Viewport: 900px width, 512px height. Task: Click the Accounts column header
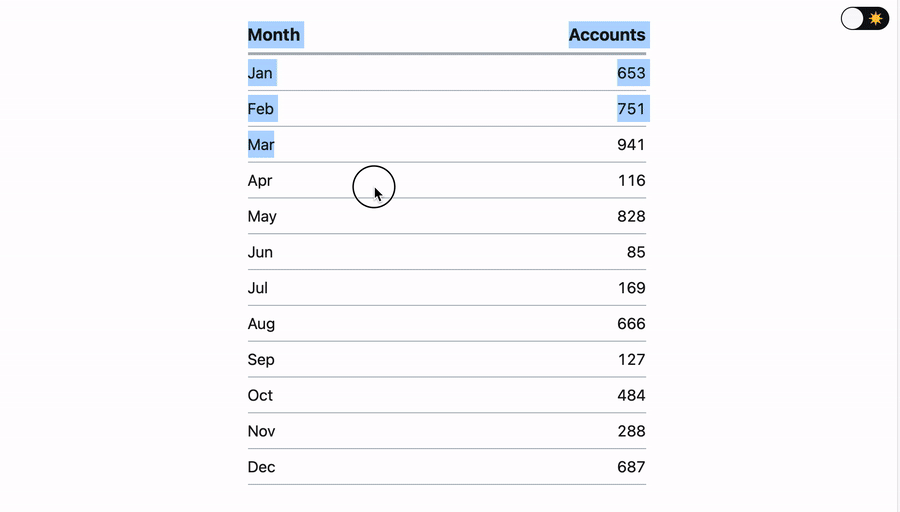pyautogui.click(x=607, y=35)
